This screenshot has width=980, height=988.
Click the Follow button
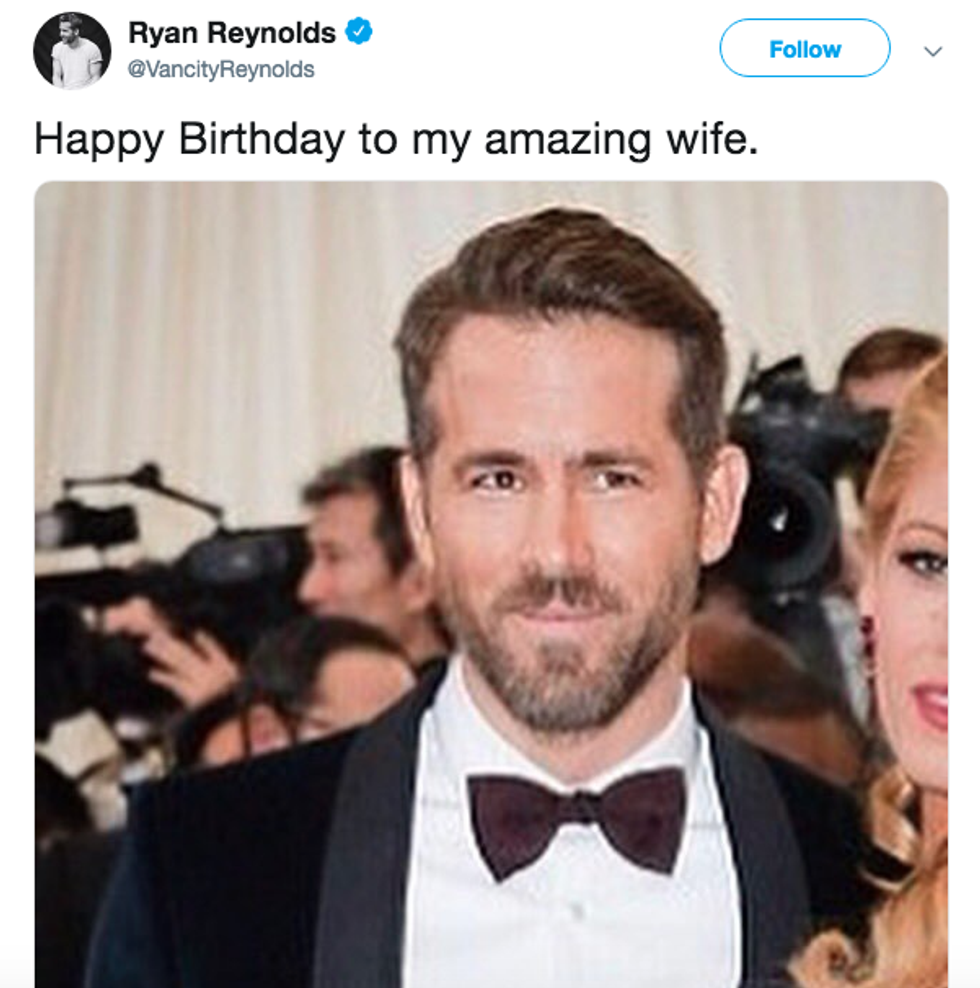tap(804, 49)
